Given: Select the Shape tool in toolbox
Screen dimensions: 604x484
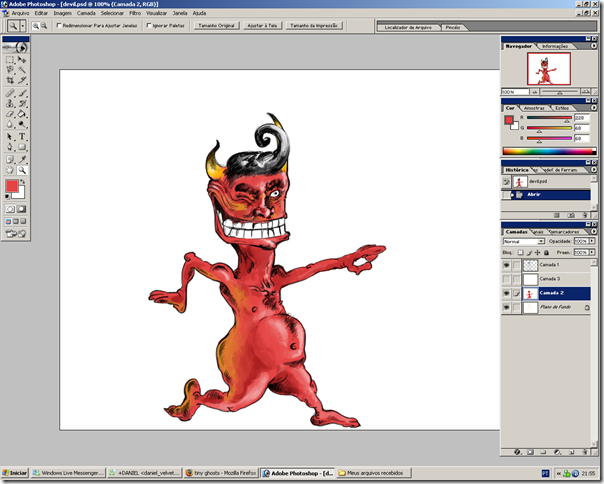Looking at the screenshot, I should tap(22, 147).
